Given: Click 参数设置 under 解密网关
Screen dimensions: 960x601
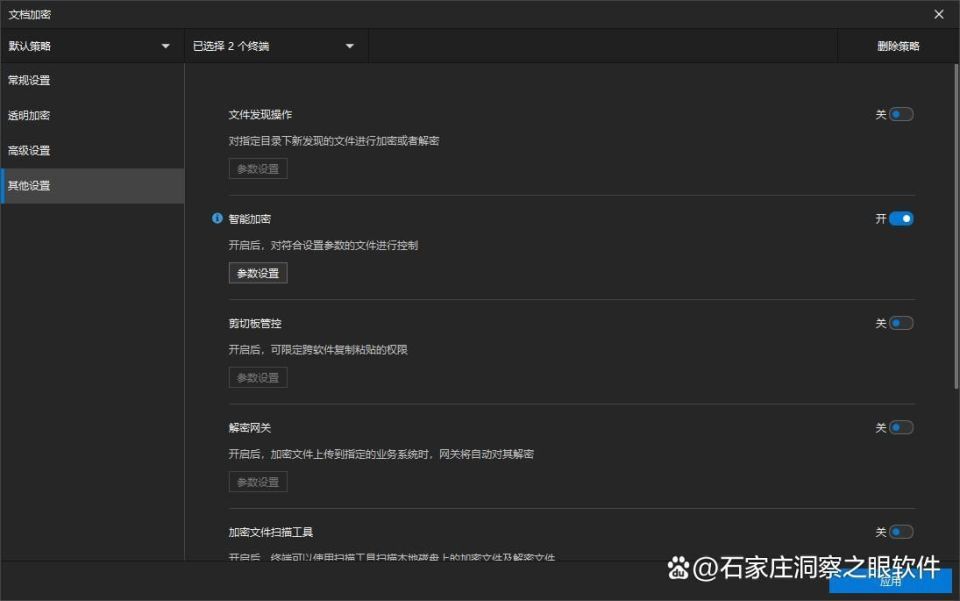Looking at the screenshot, I should point(258,482).
